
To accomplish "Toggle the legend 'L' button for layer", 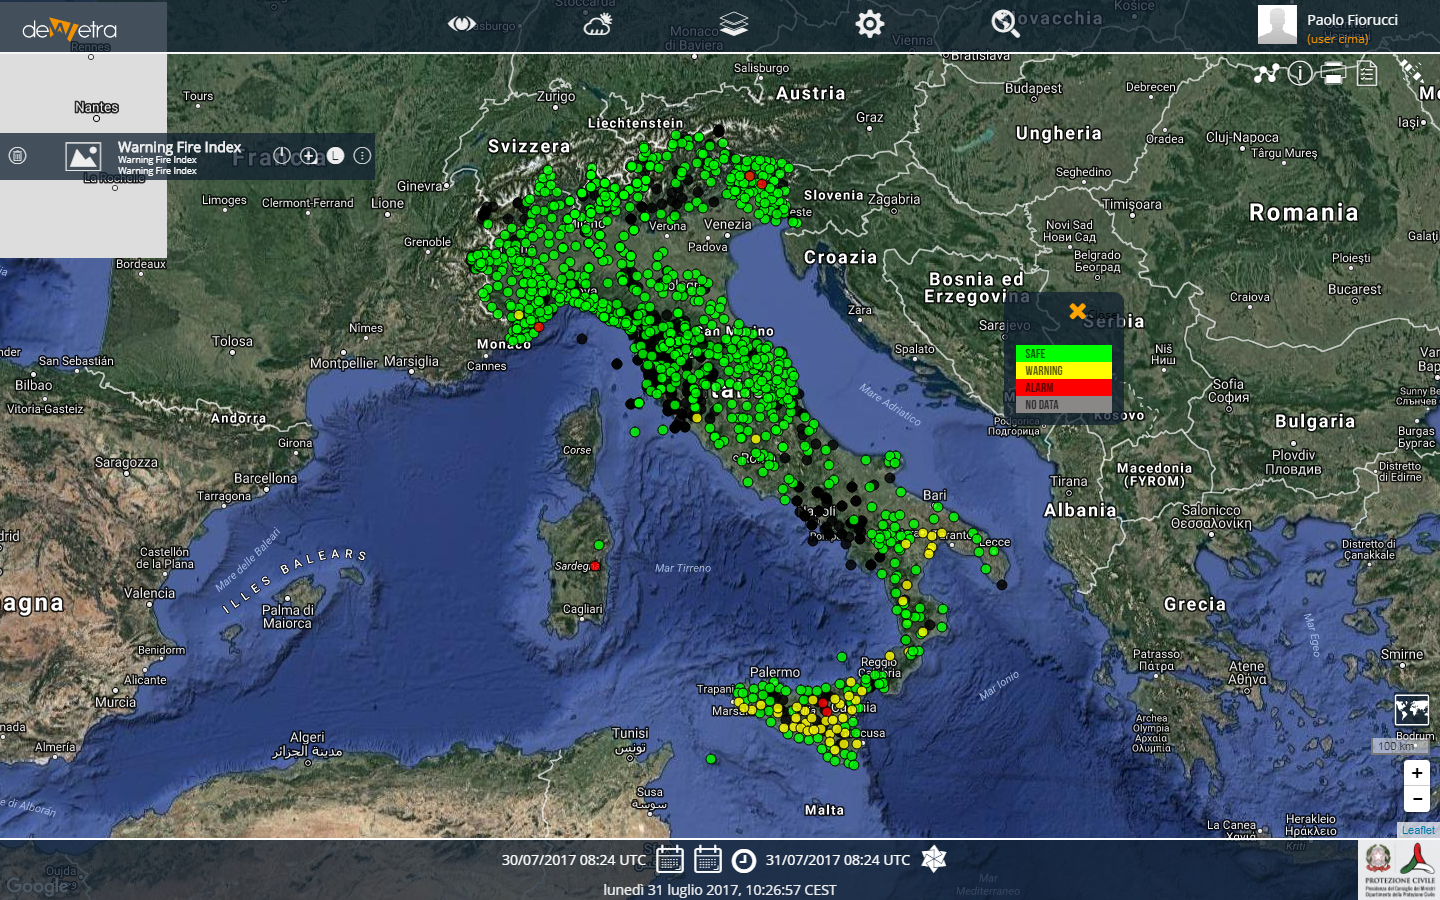I will click(335, 156).
